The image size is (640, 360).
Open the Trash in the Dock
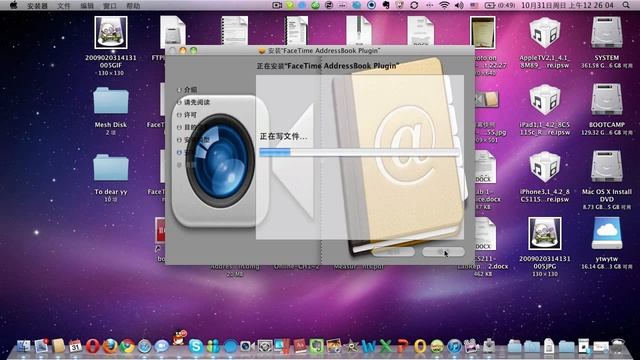tap(618, 346)
